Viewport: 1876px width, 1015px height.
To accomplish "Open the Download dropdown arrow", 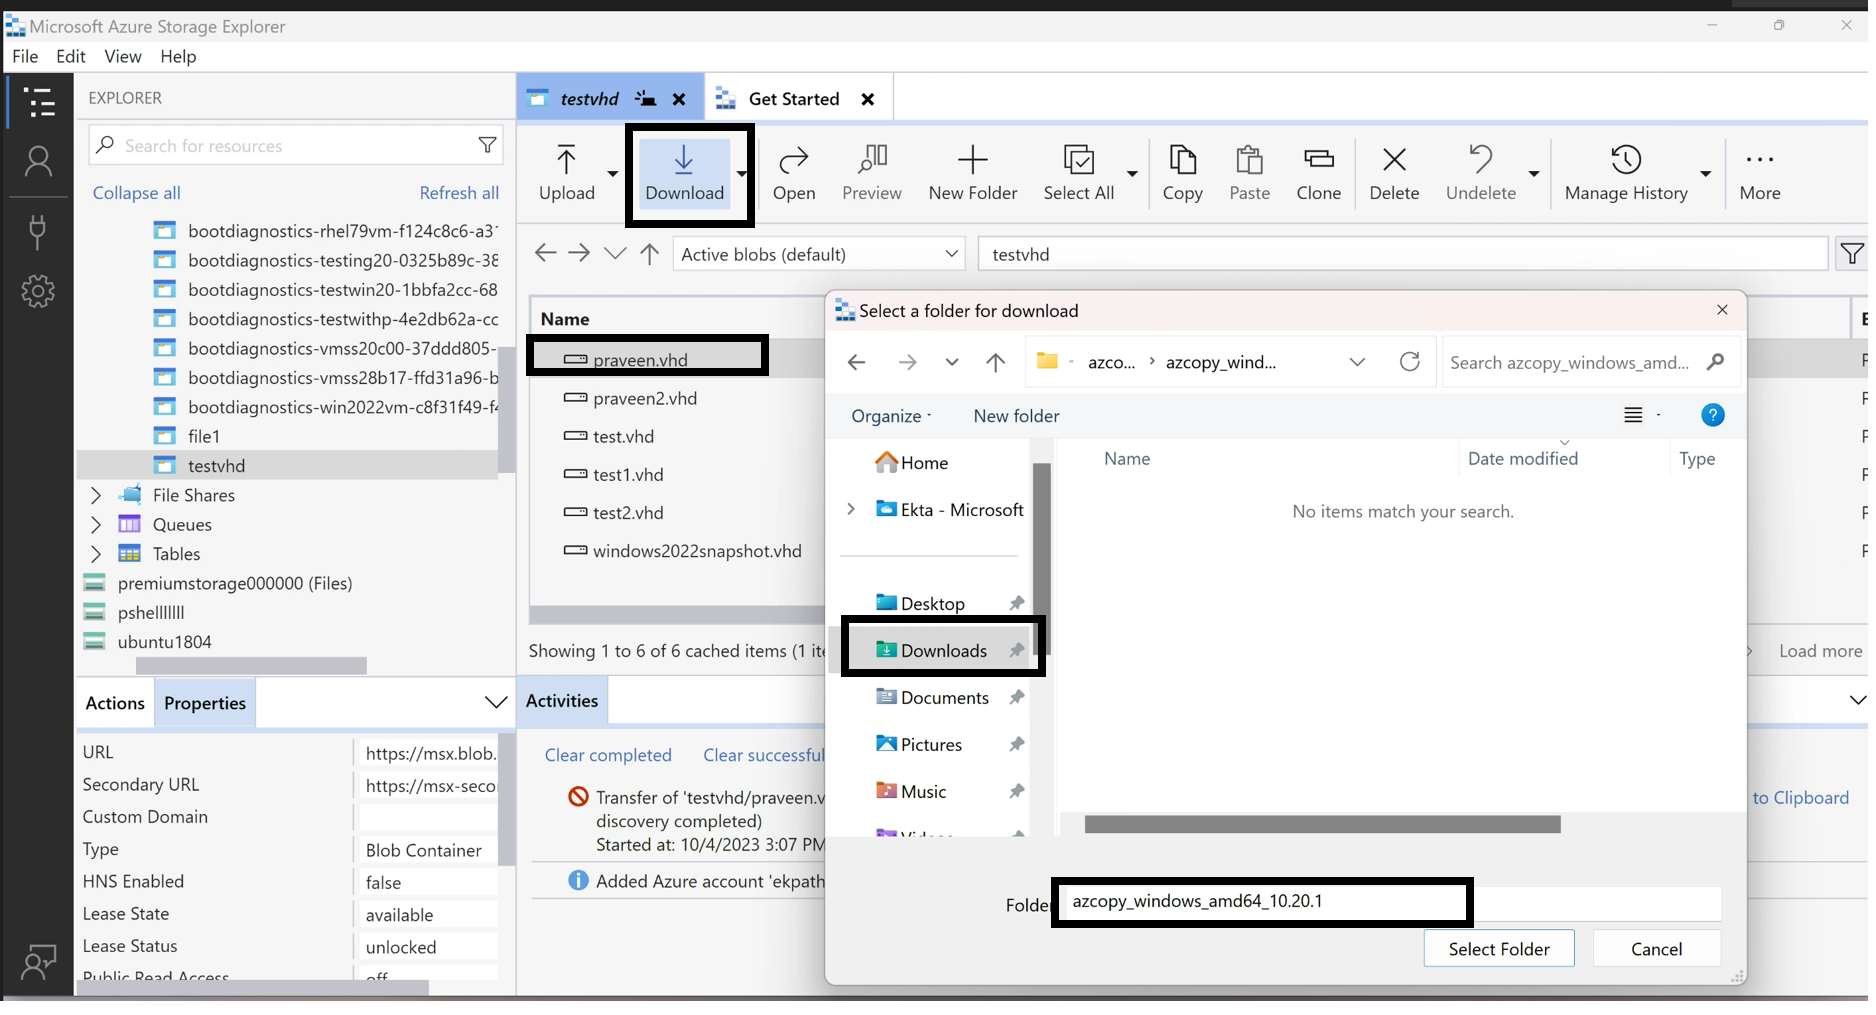I will pyautogui.click(x=741, y=174).
